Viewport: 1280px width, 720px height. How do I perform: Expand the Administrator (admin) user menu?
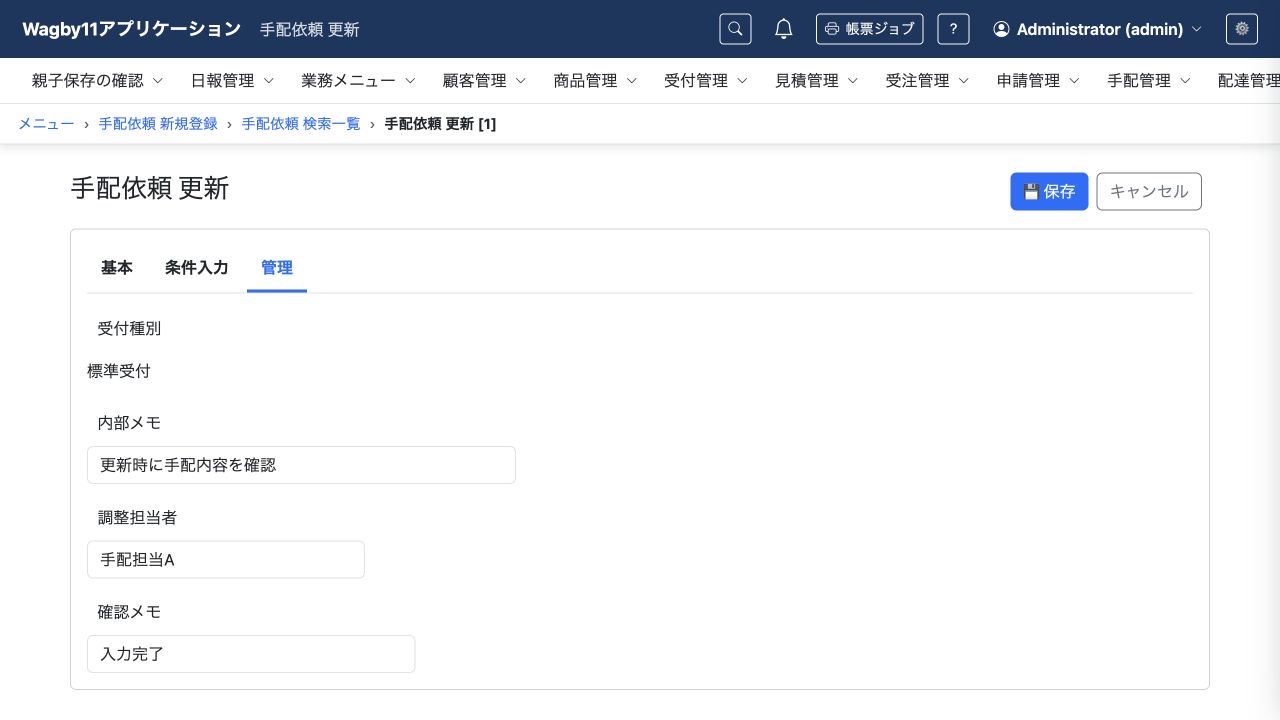coord(1097,29)
